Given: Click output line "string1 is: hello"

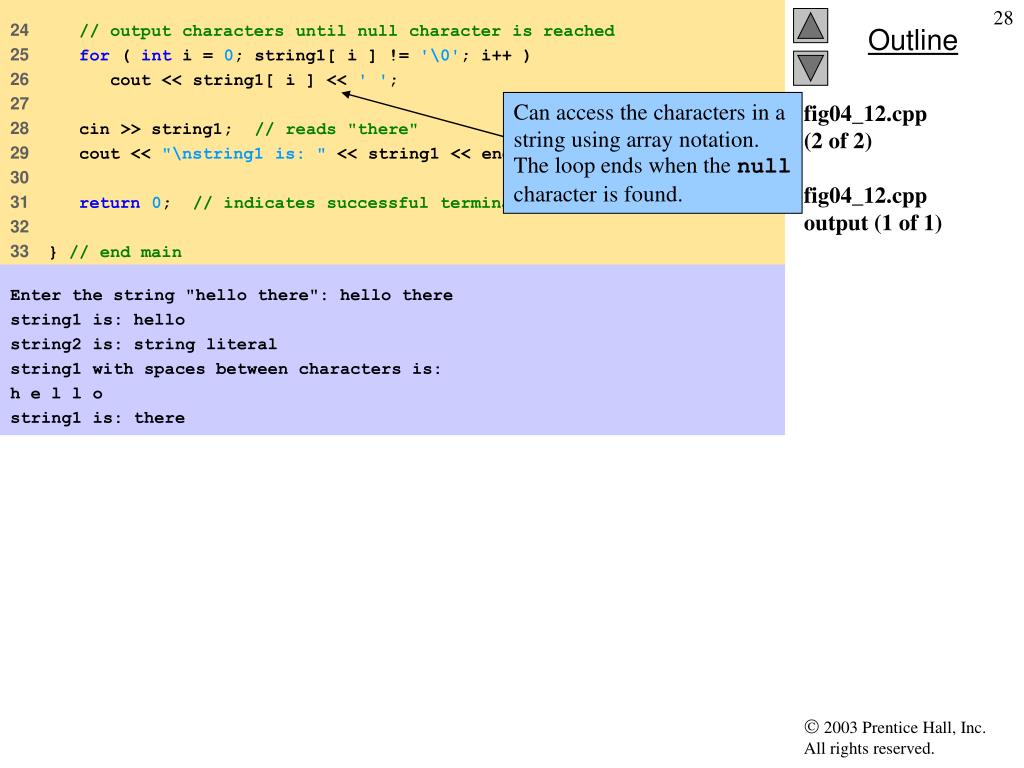Looking at the screenshot, I should click(x=97, y=320).
